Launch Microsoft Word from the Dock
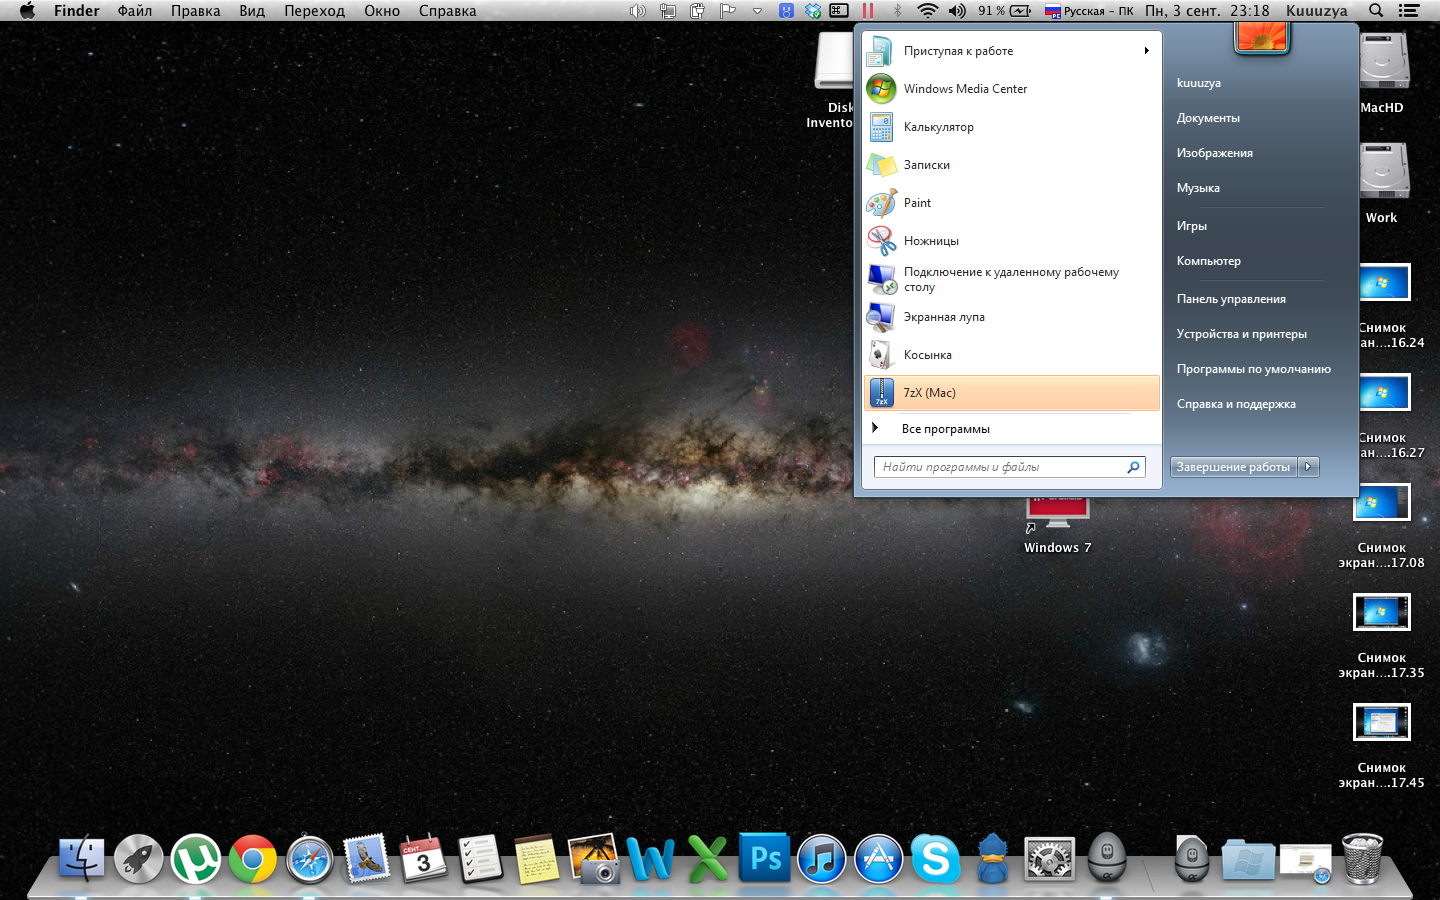Screen dimensions: 1440x900 [651, 859]
